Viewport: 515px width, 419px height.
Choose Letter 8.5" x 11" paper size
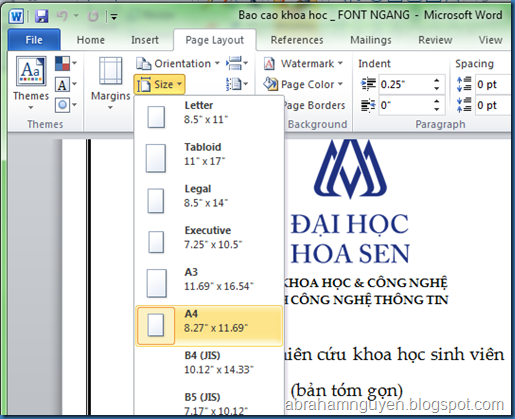[209, 117]
